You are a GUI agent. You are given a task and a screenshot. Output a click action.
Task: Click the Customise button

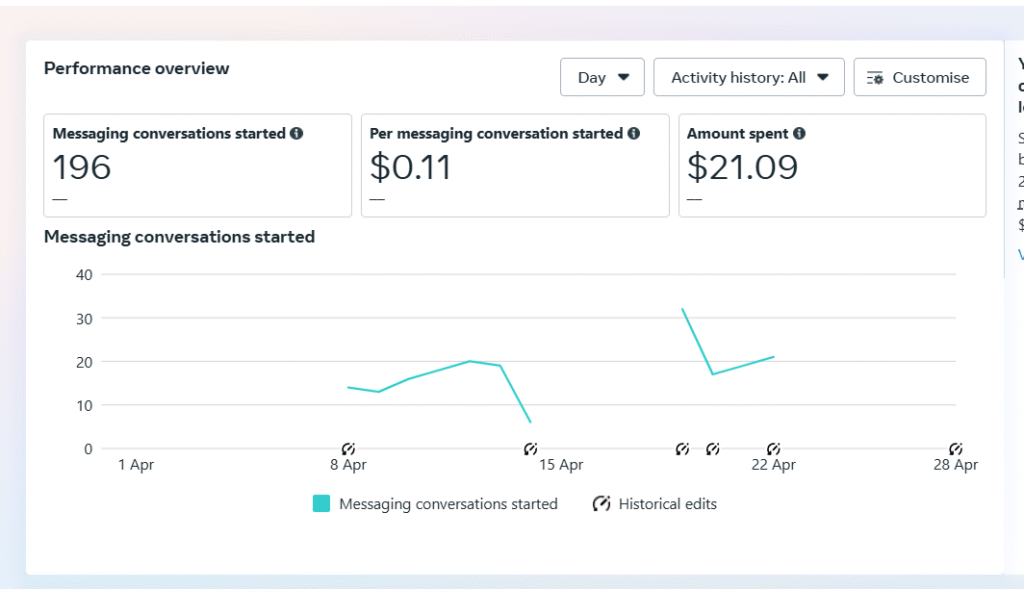click(919, 77)
